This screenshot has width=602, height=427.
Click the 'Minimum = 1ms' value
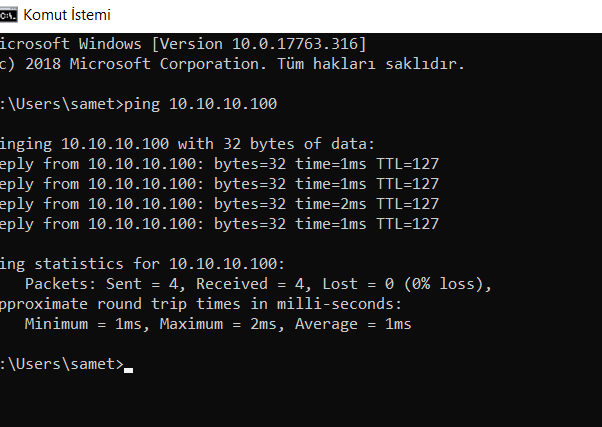point(83,324)
